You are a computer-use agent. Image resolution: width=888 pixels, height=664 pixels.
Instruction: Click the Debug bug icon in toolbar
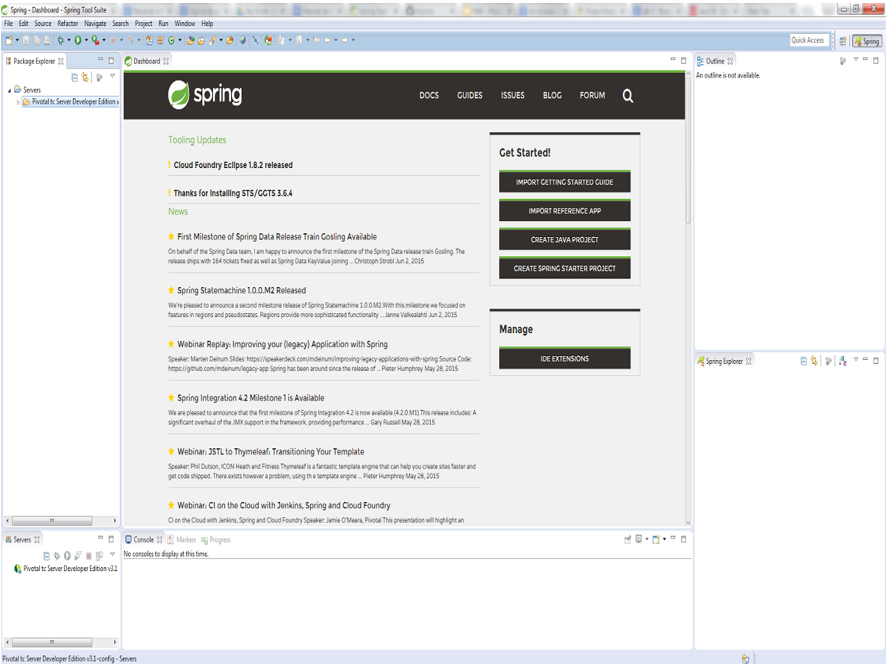point(61,40)
